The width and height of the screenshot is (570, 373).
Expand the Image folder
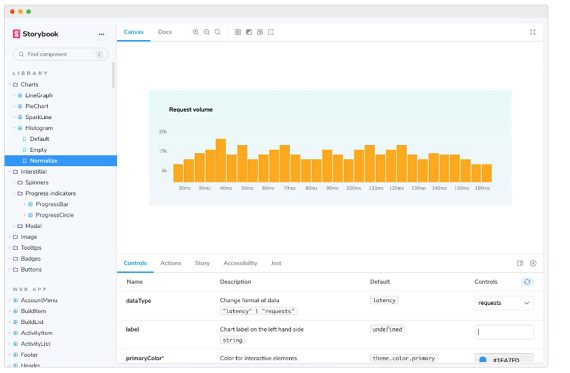(x=10, y=237)
